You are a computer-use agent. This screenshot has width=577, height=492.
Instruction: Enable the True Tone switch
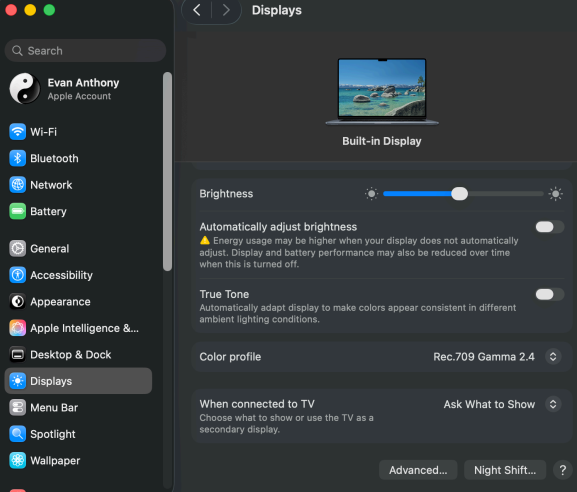click(549, 294)
